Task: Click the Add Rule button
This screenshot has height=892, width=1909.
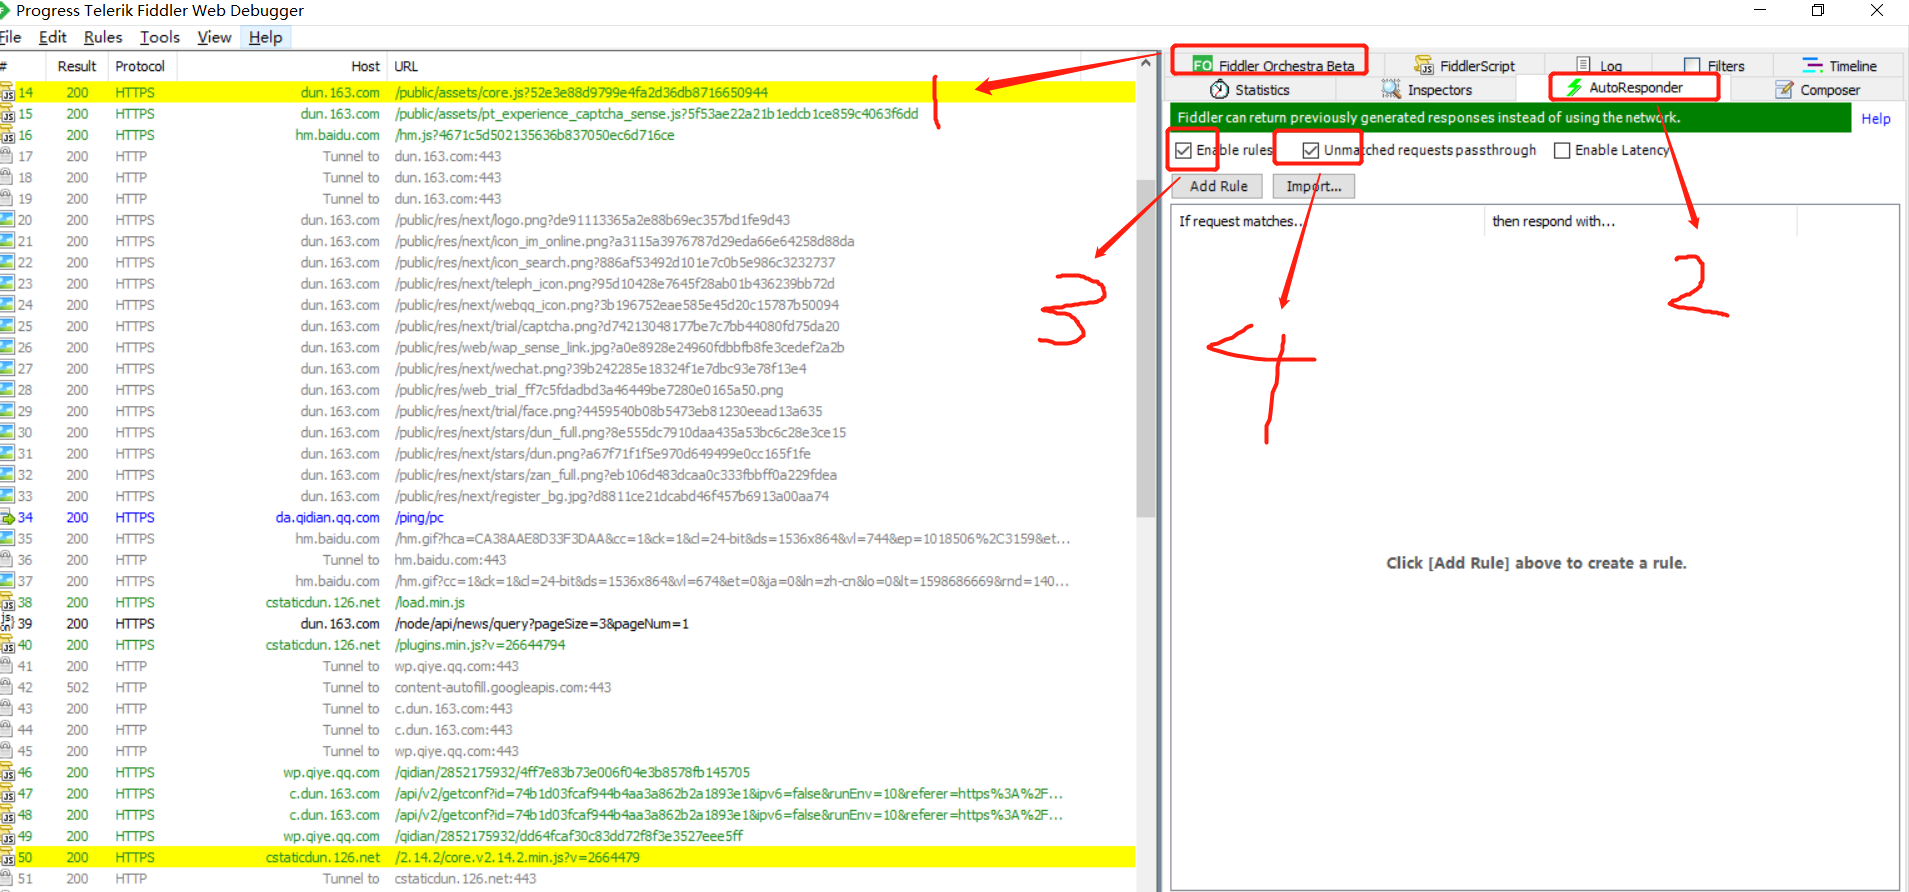Action: tap(1218, 186)
